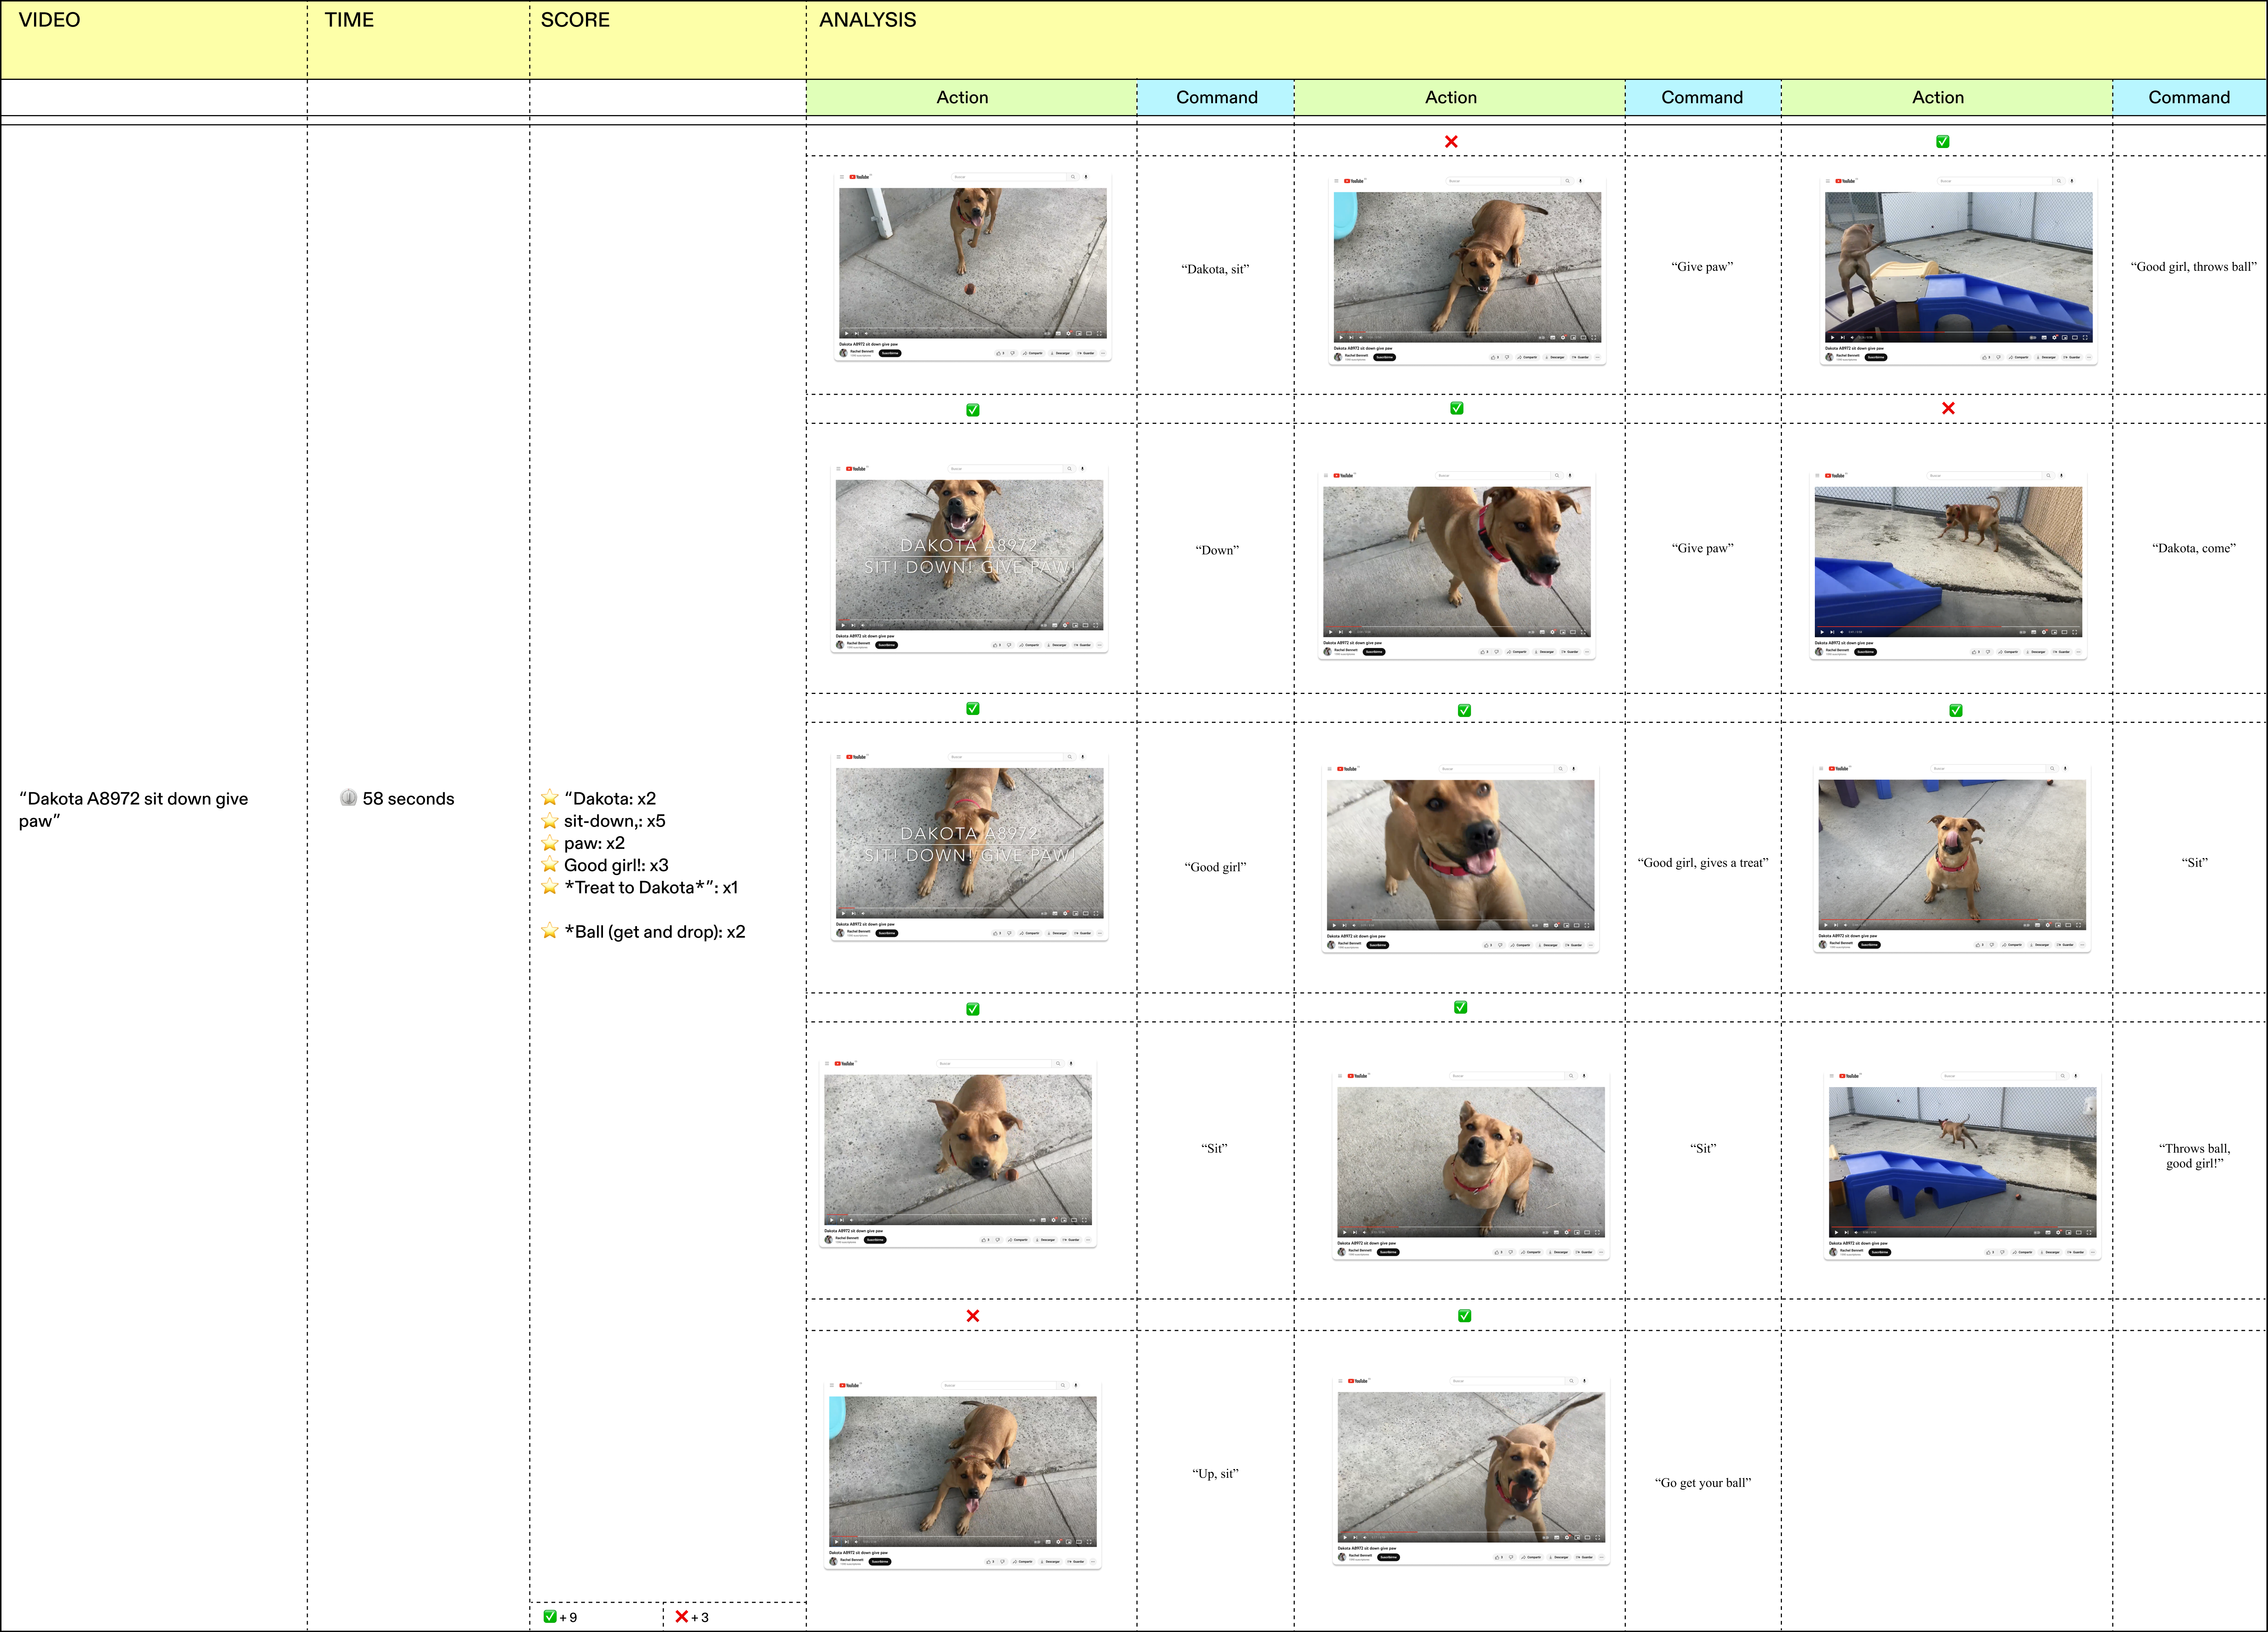Click the star next to Good girl!: x3
Image resolution: width=2268 pixels, height=1632 pixels.
[549, 864]
